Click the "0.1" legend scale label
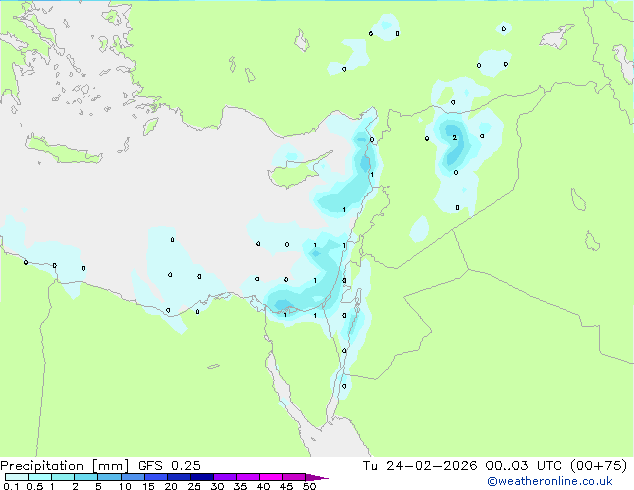This screenshot has width=634, height=490. [11, 486]
